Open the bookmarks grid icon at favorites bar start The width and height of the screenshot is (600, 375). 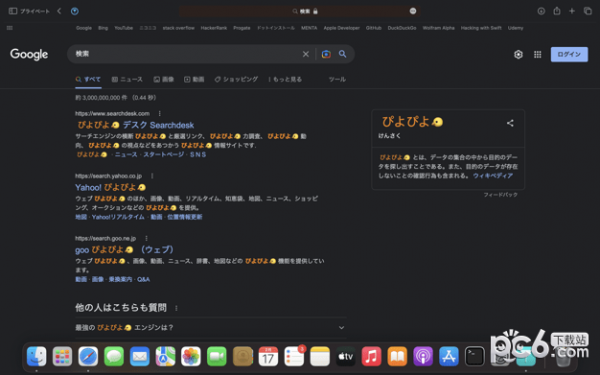pyautogui.click(x=10, y=28)
